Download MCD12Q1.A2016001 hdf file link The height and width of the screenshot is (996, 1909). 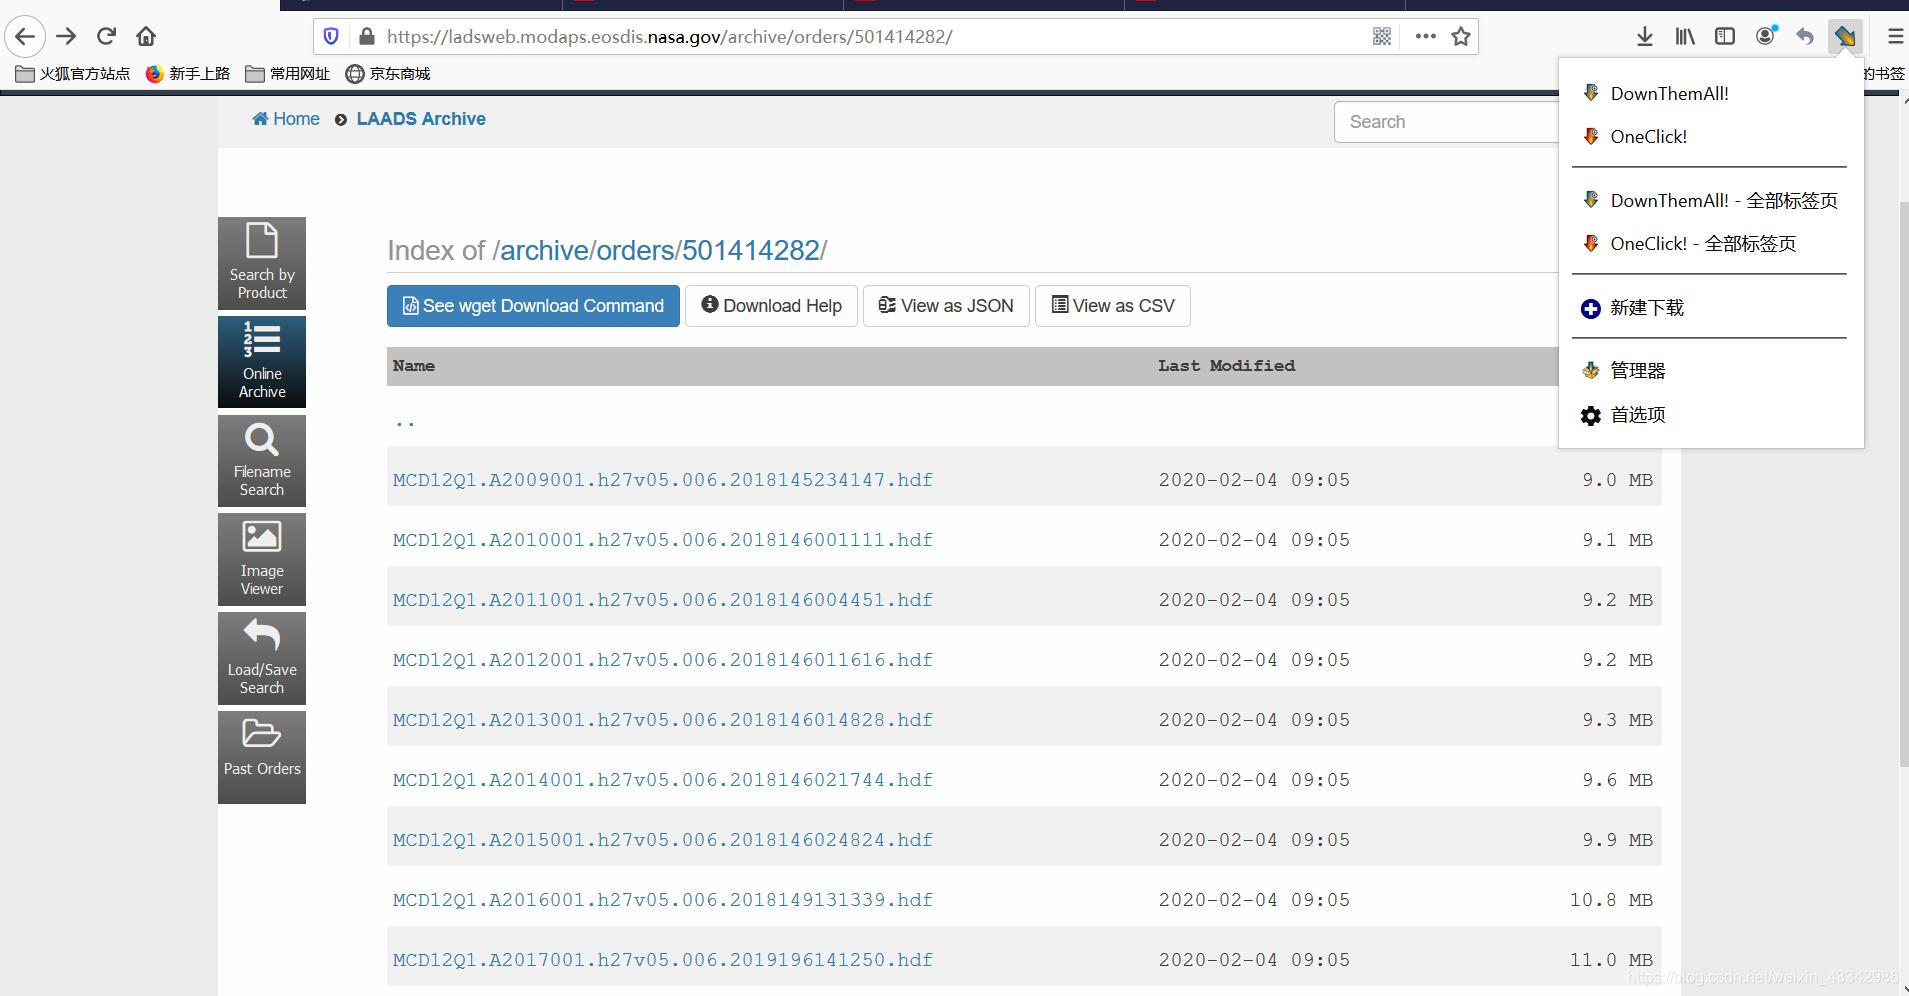click(663, 900)
